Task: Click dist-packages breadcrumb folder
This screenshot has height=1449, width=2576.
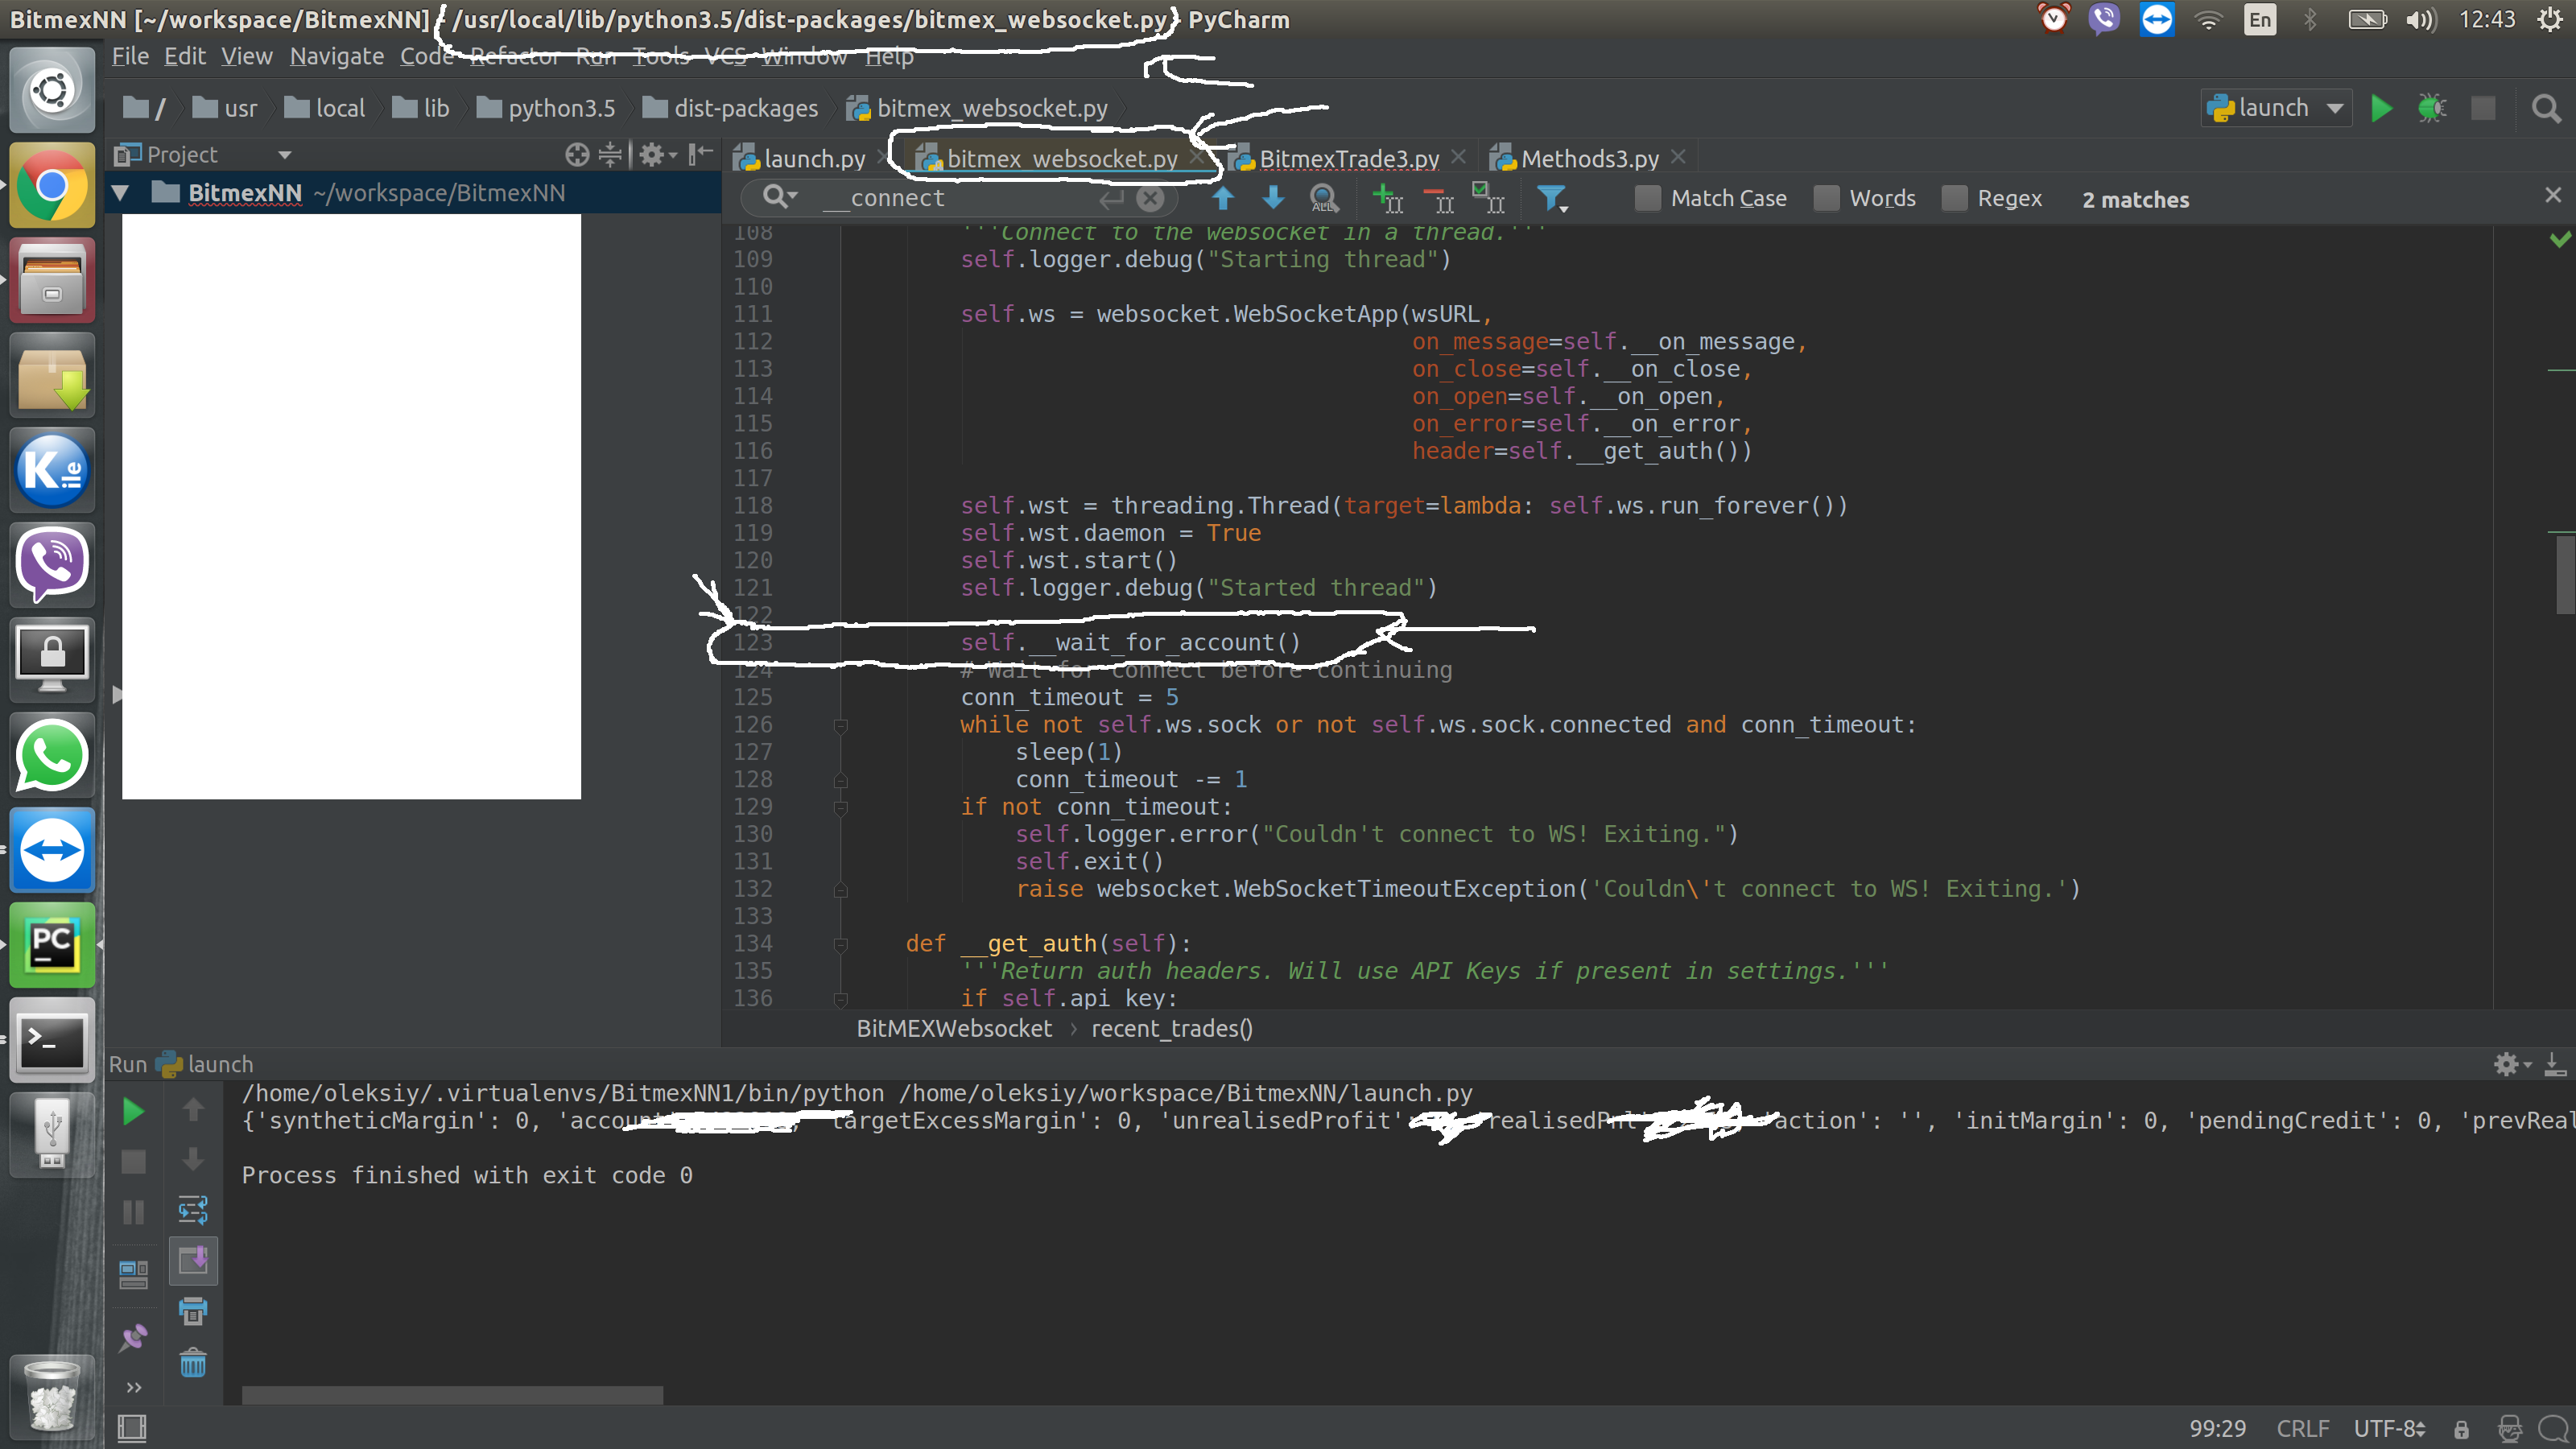Action: click(x=745, y=109)
